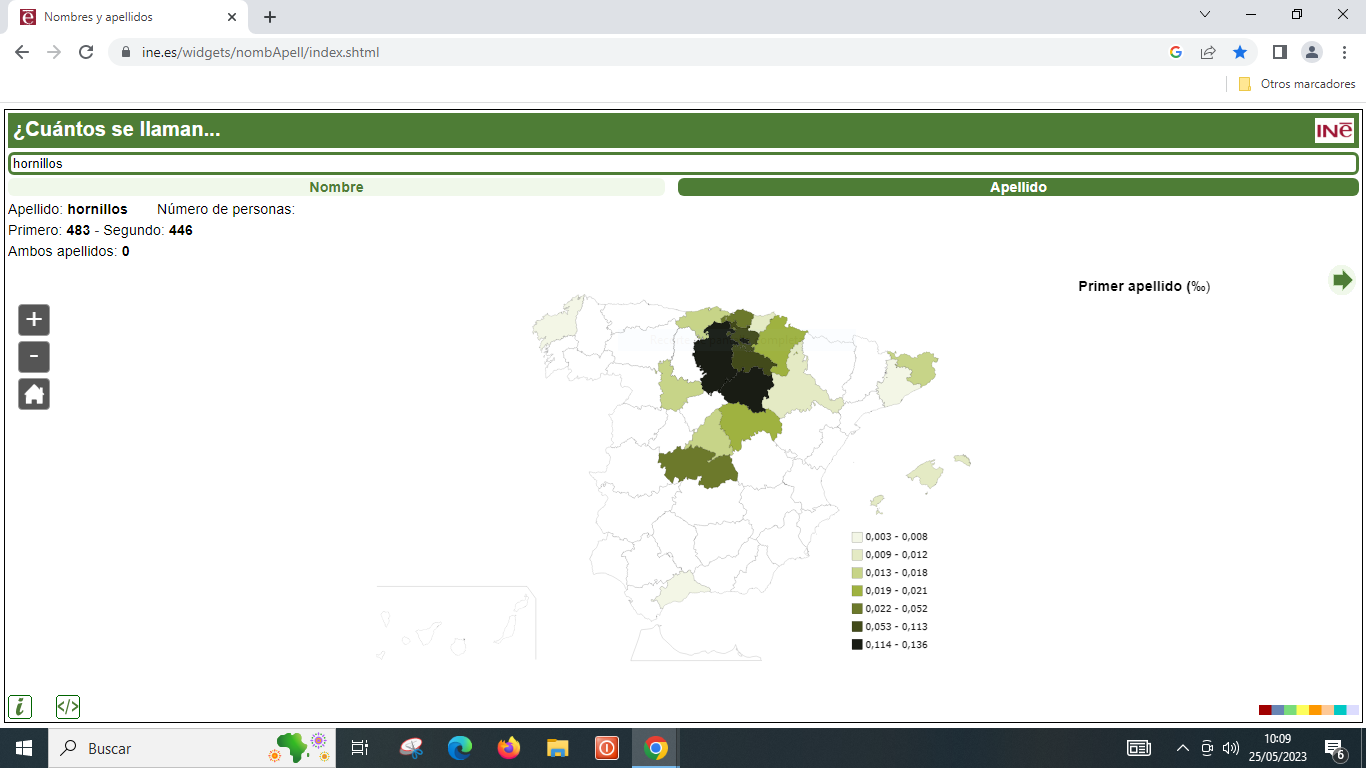Toggle the browser side panel
Viewport: 1366px width, 768px height.
point(1279,52)
